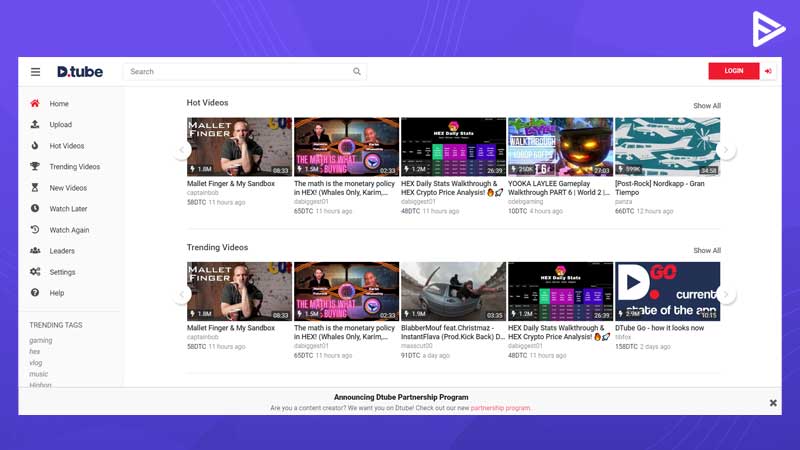Open YOOKA LAYLEE walkthrough thumbnail
This screenshot has width=800, height=450.
click(x=560, y=147)
